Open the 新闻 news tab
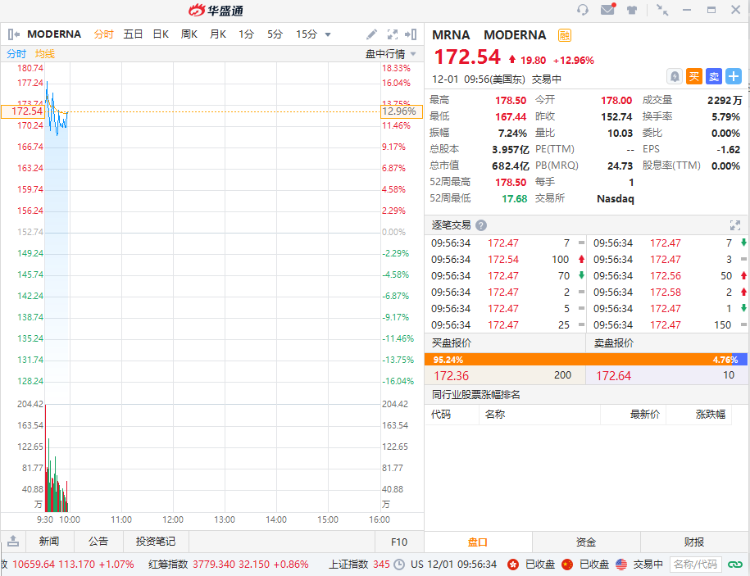The image size is (750, 576). [x=49, y=542]
